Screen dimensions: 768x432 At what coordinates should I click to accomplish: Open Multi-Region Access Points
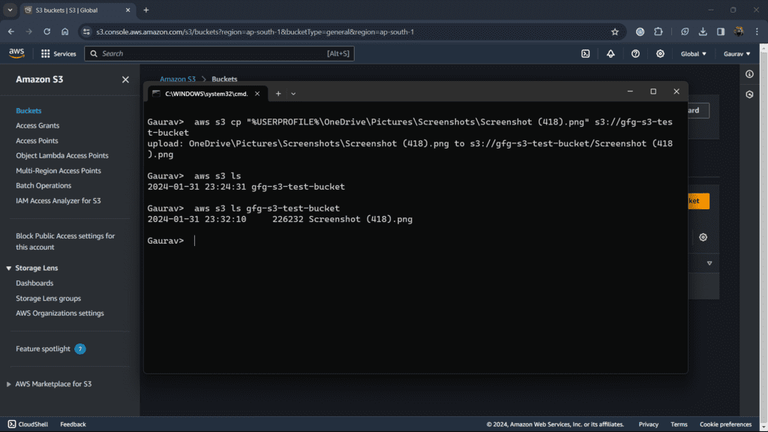(x=58, y=170)
